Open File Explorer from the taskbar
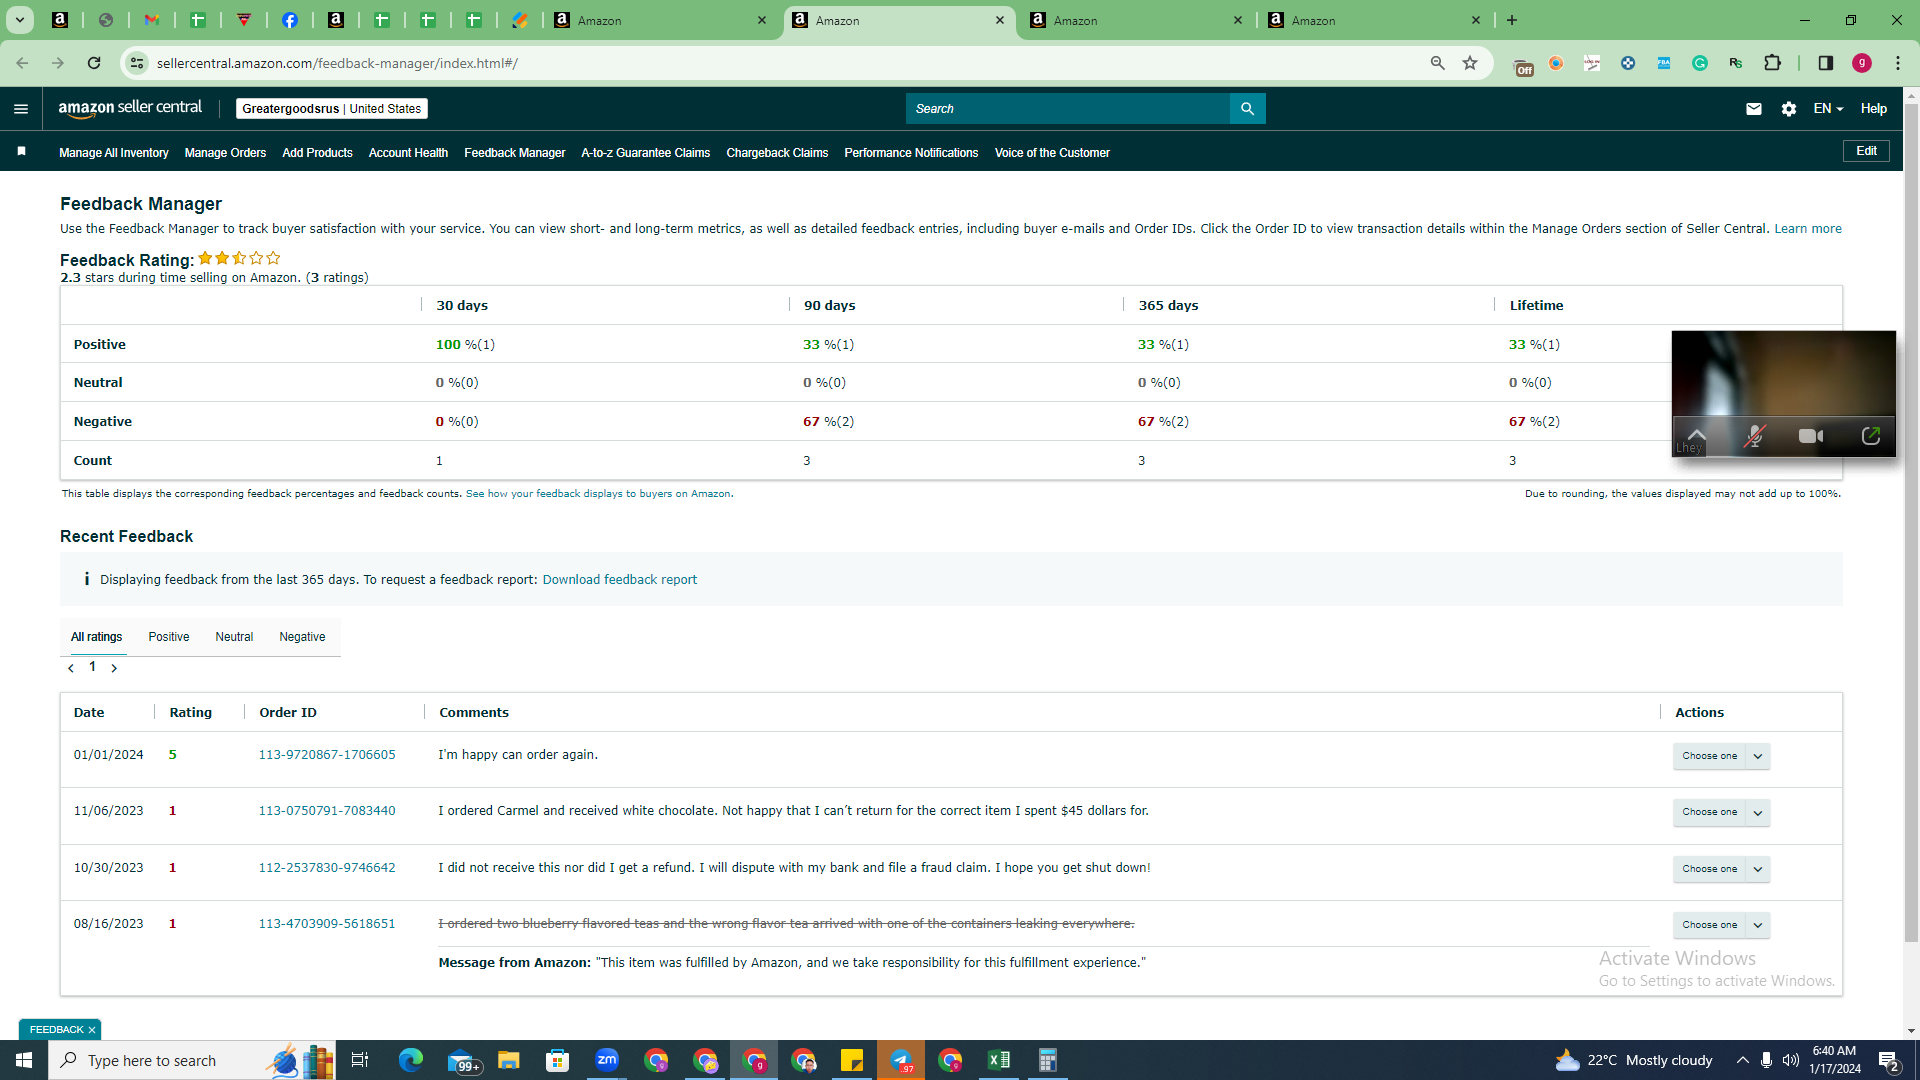The width and height of the screenshot is (1920, 1080). point(509,1060)
